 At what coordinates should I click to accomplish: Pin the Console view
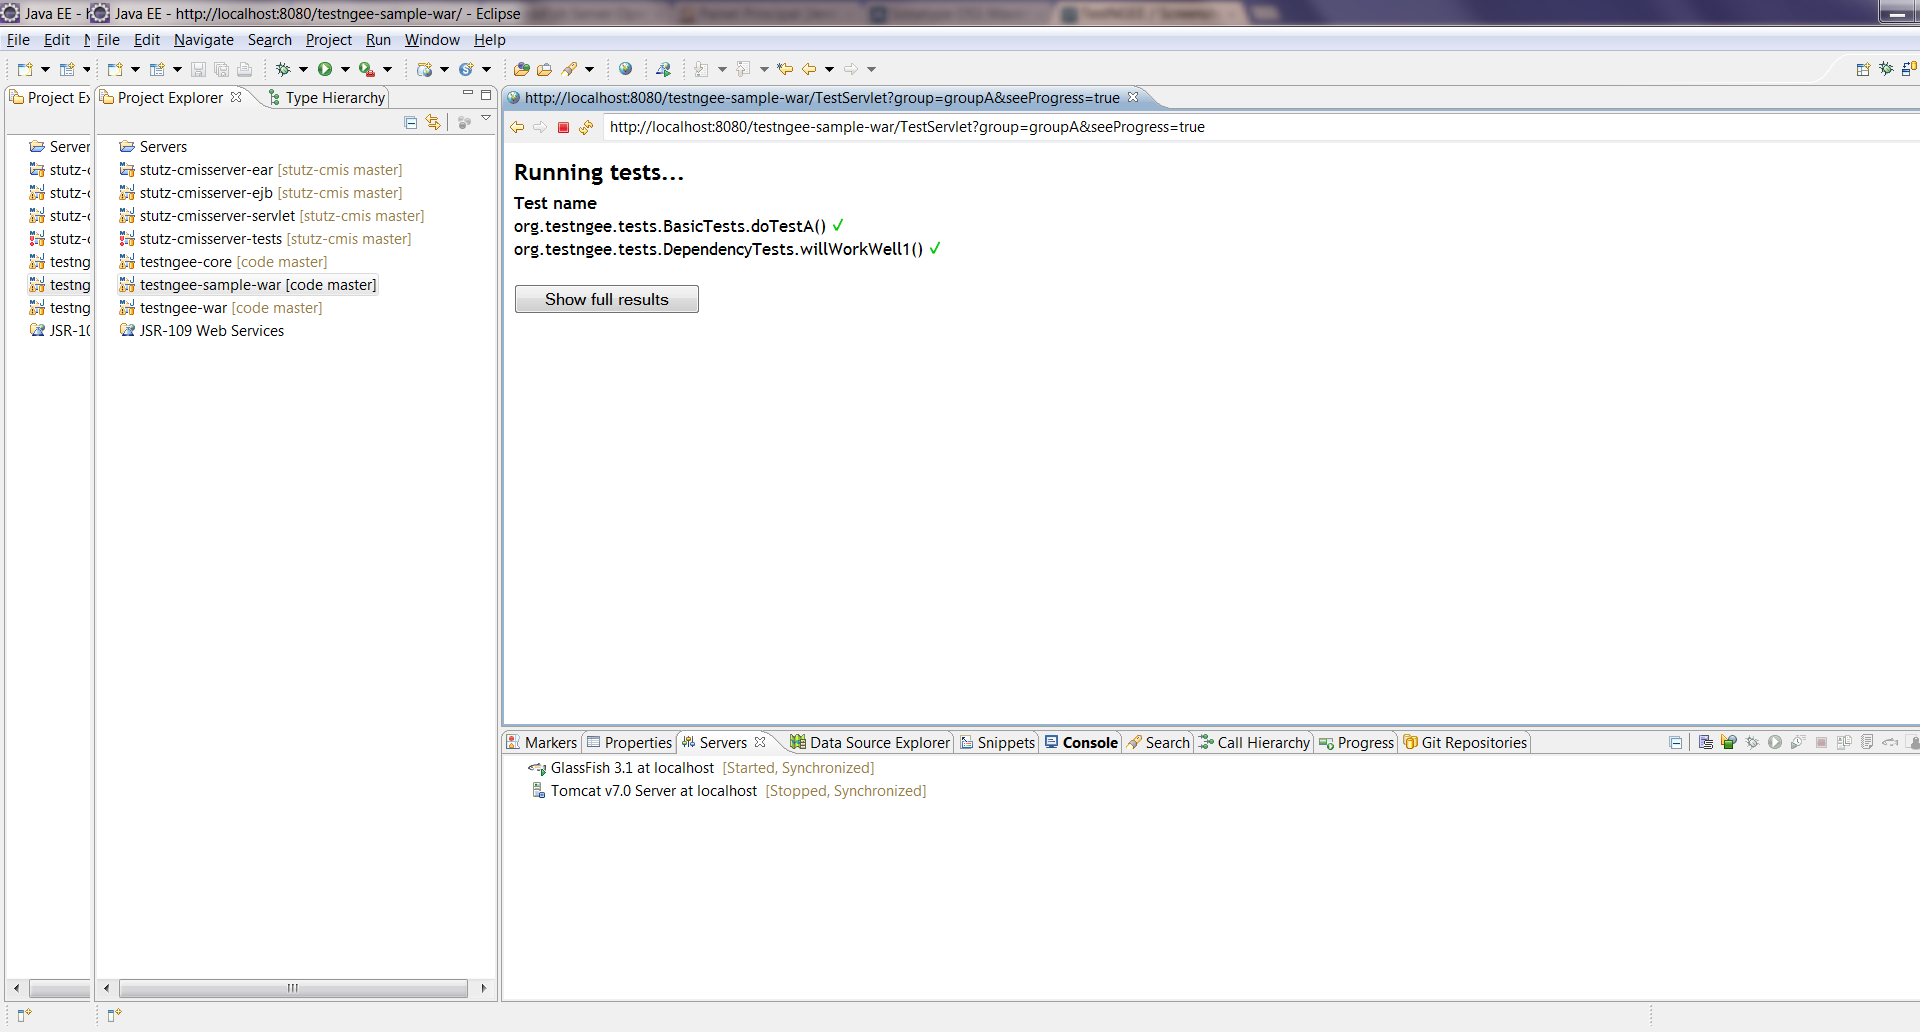click(1914, 742)
